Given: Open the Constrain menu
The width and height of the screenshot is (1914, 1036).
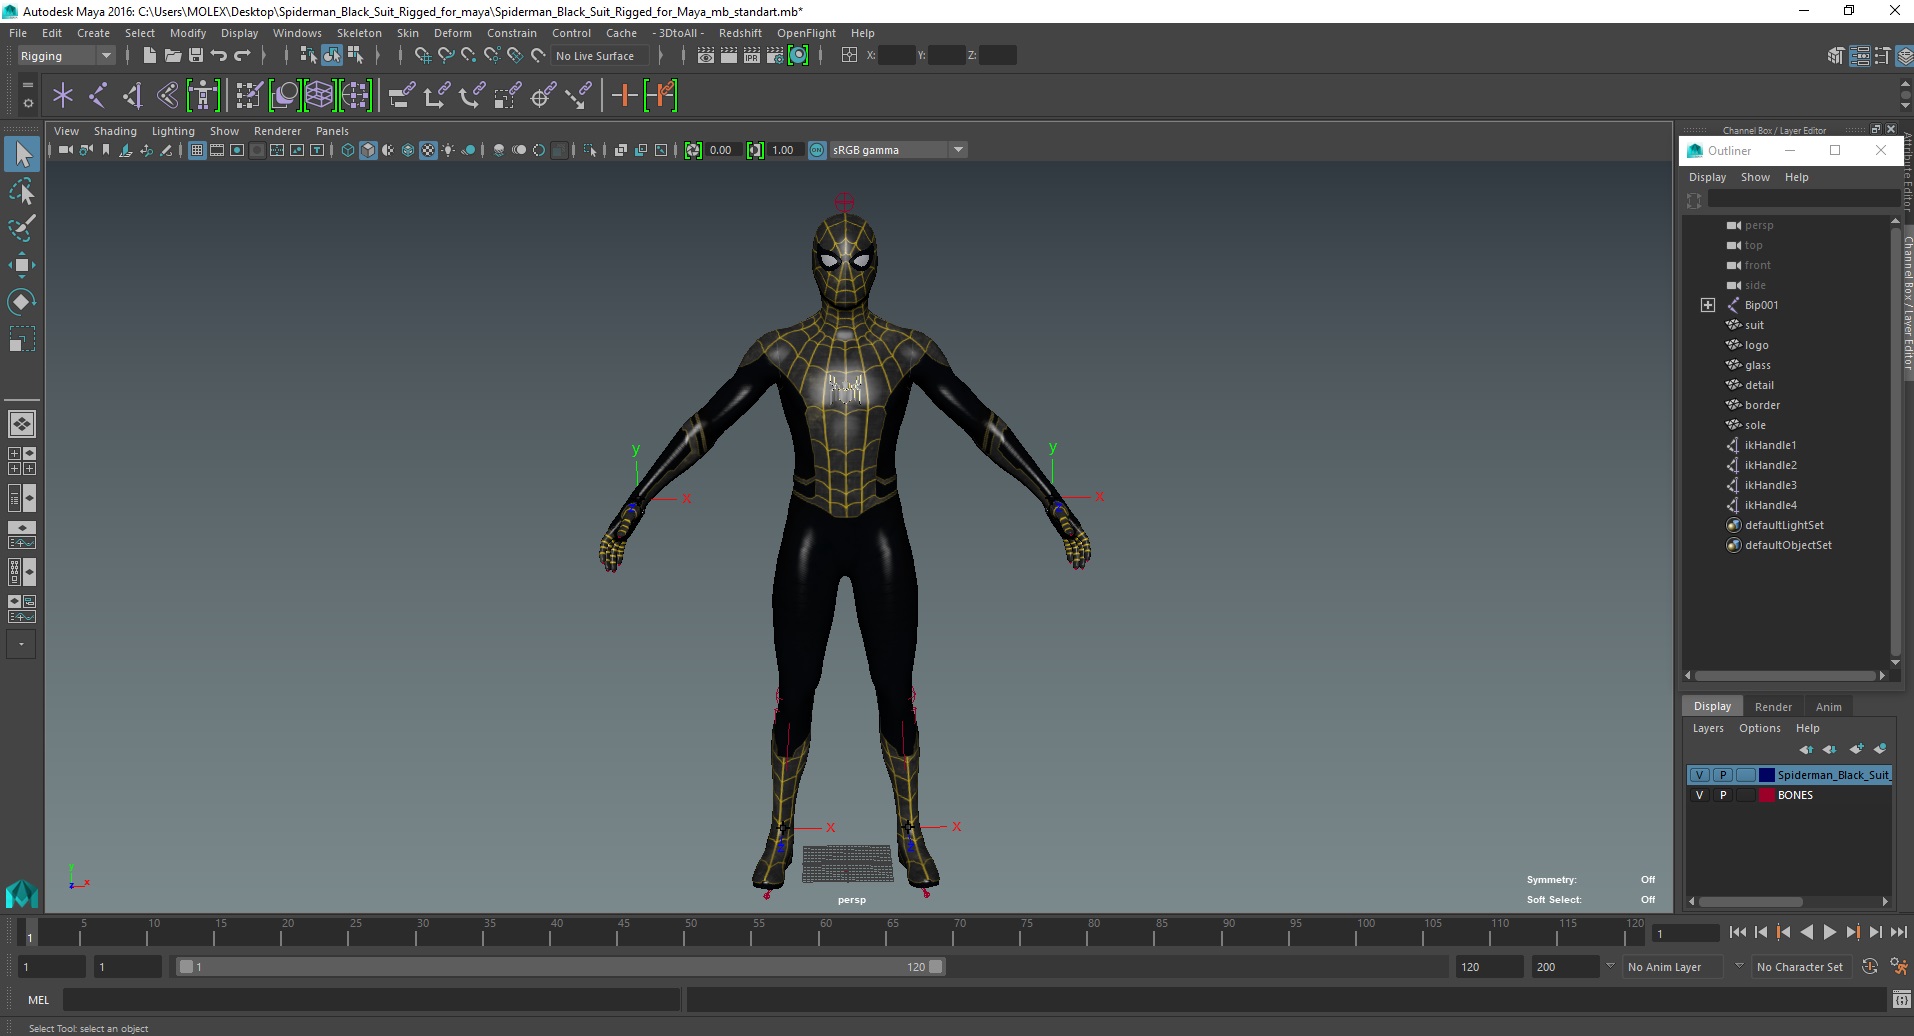Looking at the screenshot, I should pos(511,33).
